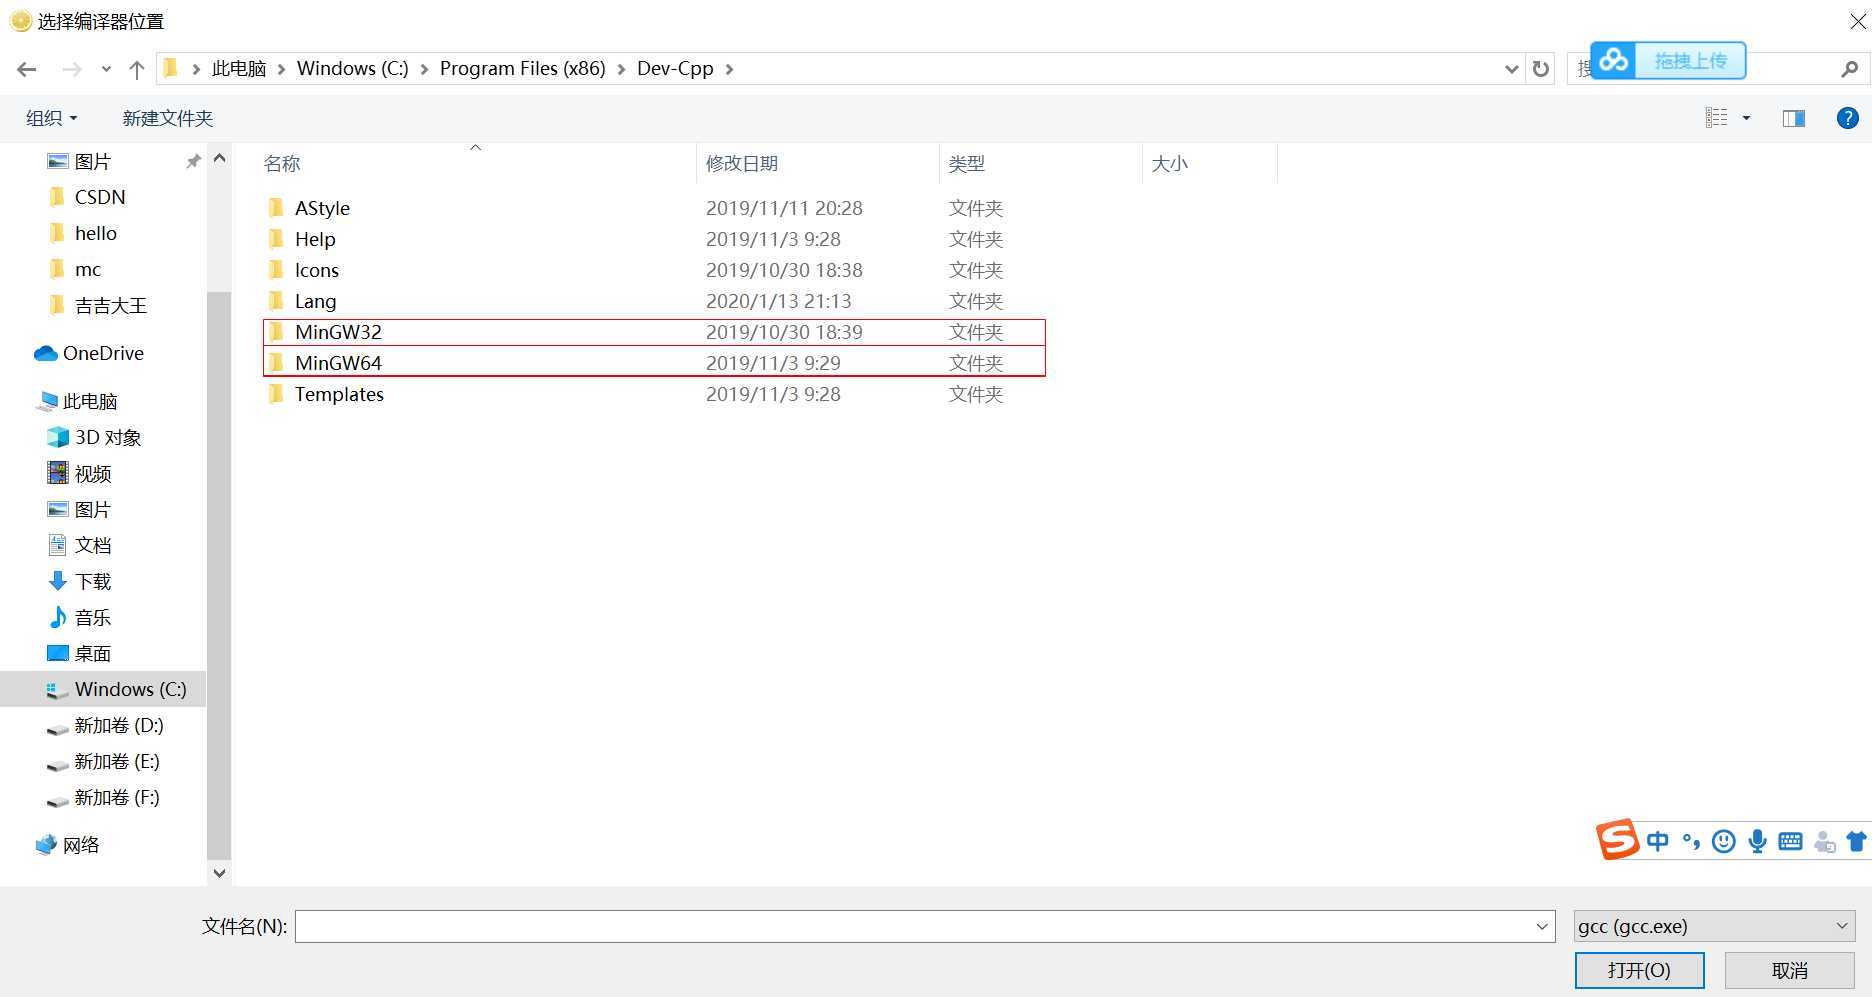Screen dimensions: 1872x997
Task: Select OneDrive in navigation pane
Action: (x=102, y=353)
